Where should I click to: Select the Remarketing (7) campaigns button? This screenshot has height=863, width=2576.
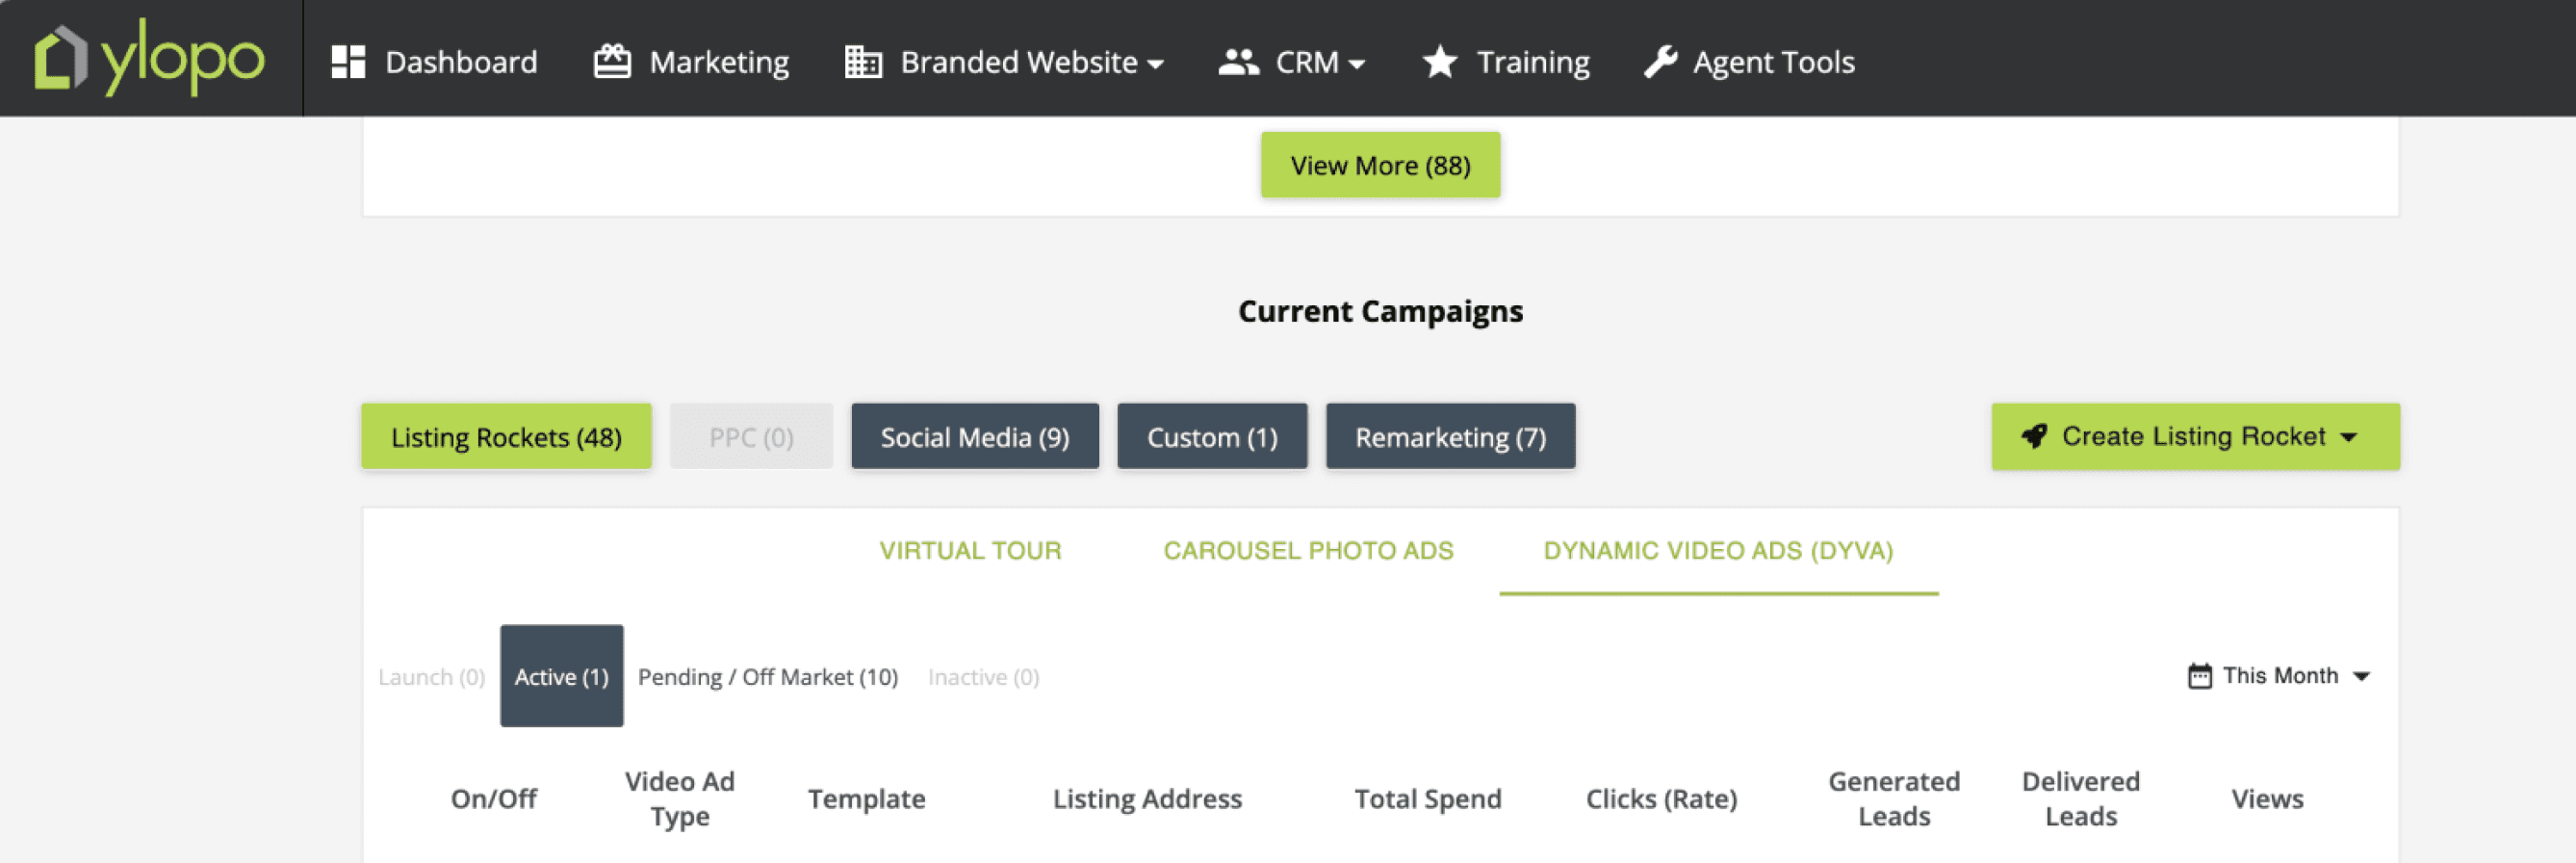(1450, 437)
